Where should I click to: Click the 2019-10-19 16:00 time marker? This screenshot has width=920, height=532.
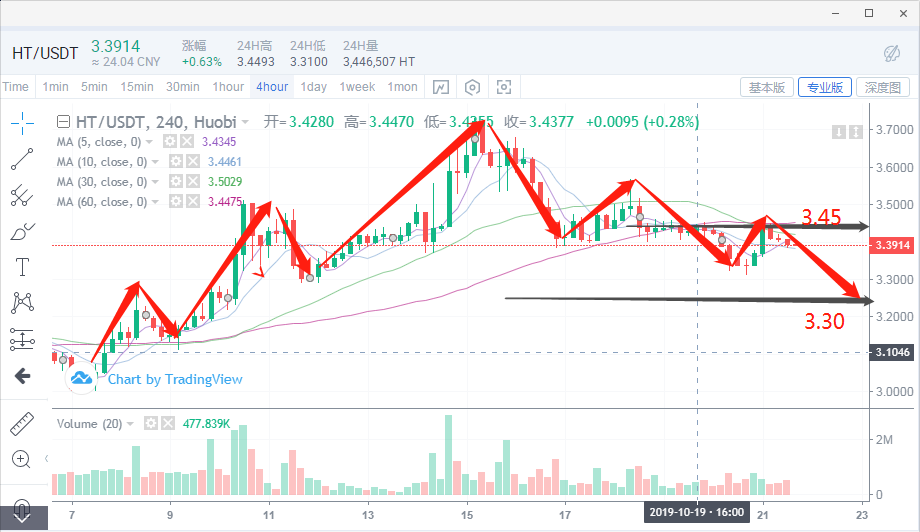(x=697, y=512)
